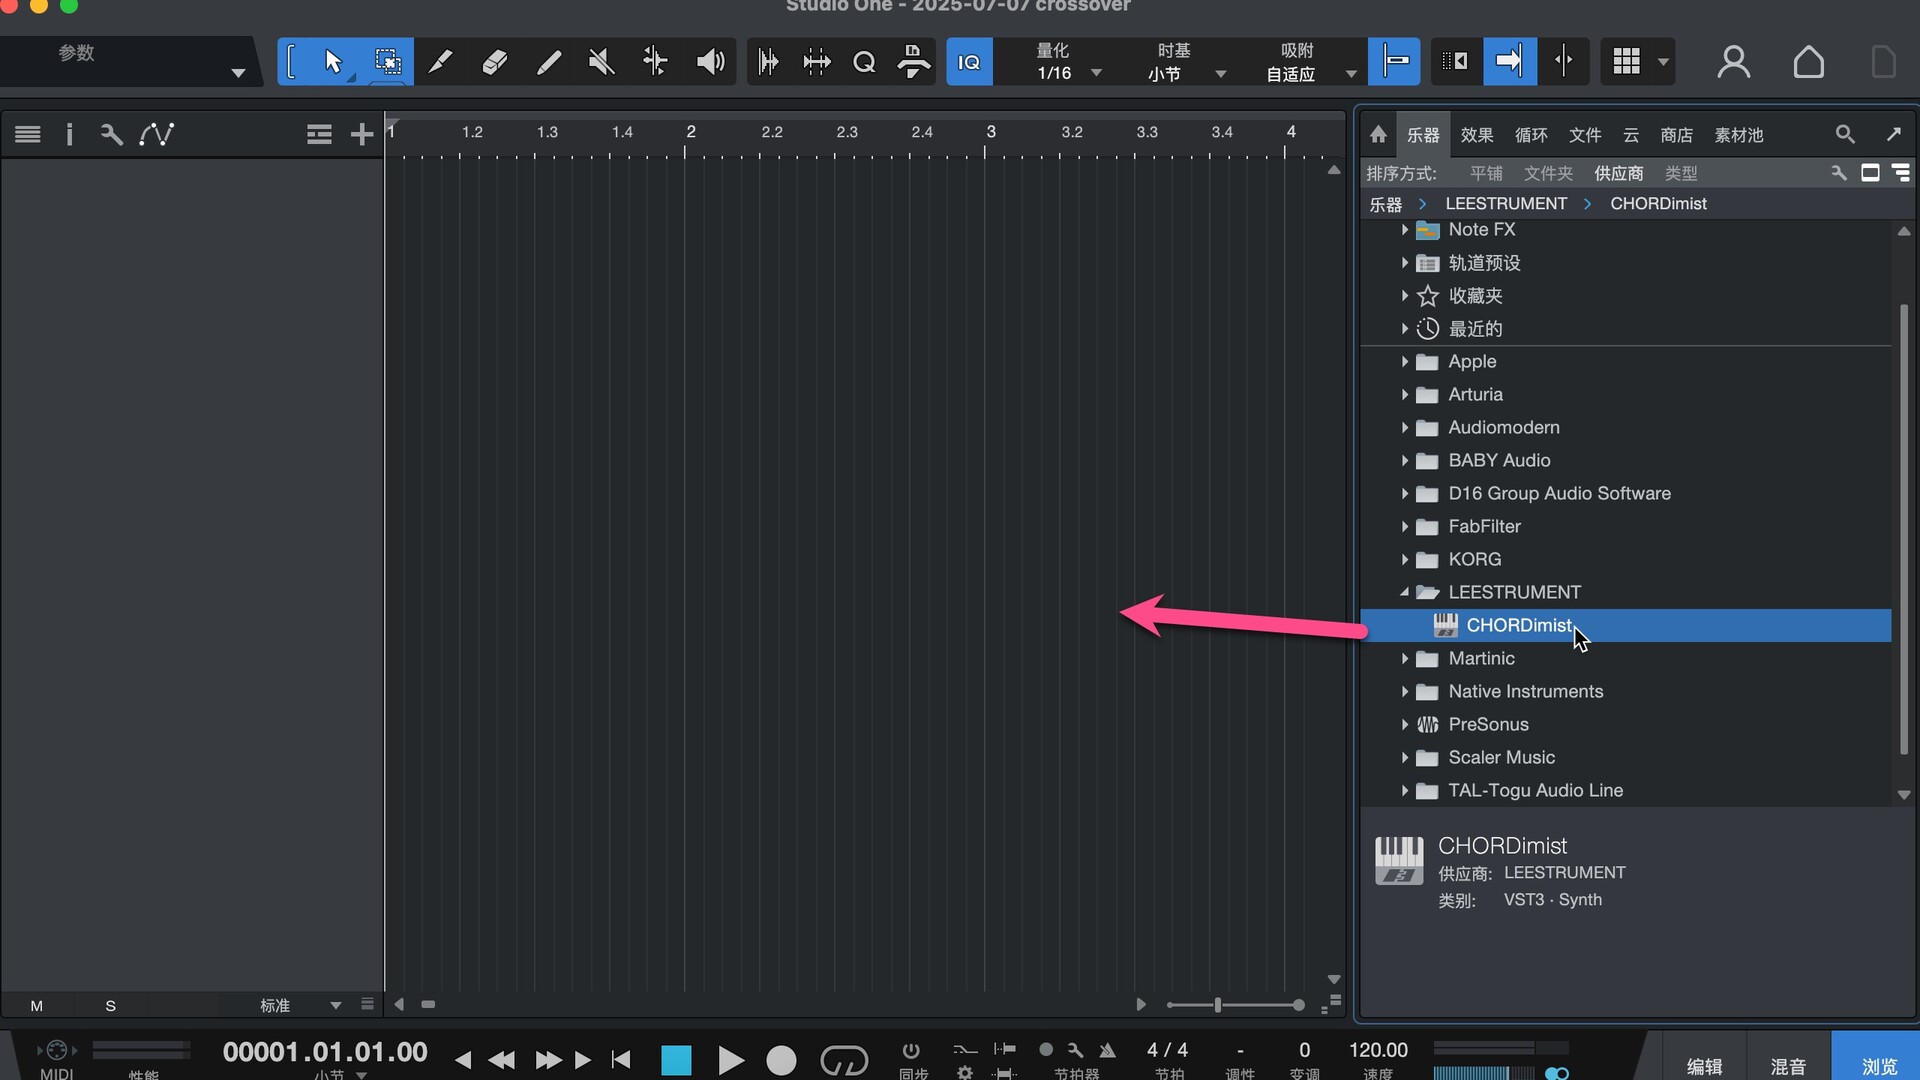Click the tempo value 120.00
The height and width of the screenshot is (1080, 1920).
coord(1378,1050)
